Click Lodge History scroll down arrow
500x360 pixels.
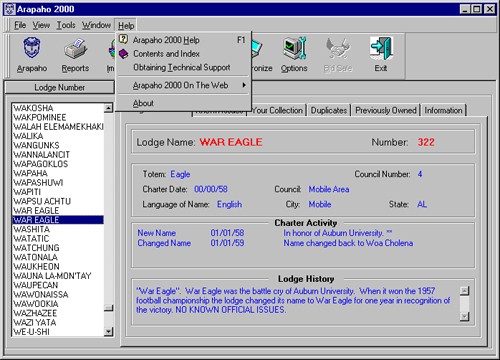click(464, 316)
